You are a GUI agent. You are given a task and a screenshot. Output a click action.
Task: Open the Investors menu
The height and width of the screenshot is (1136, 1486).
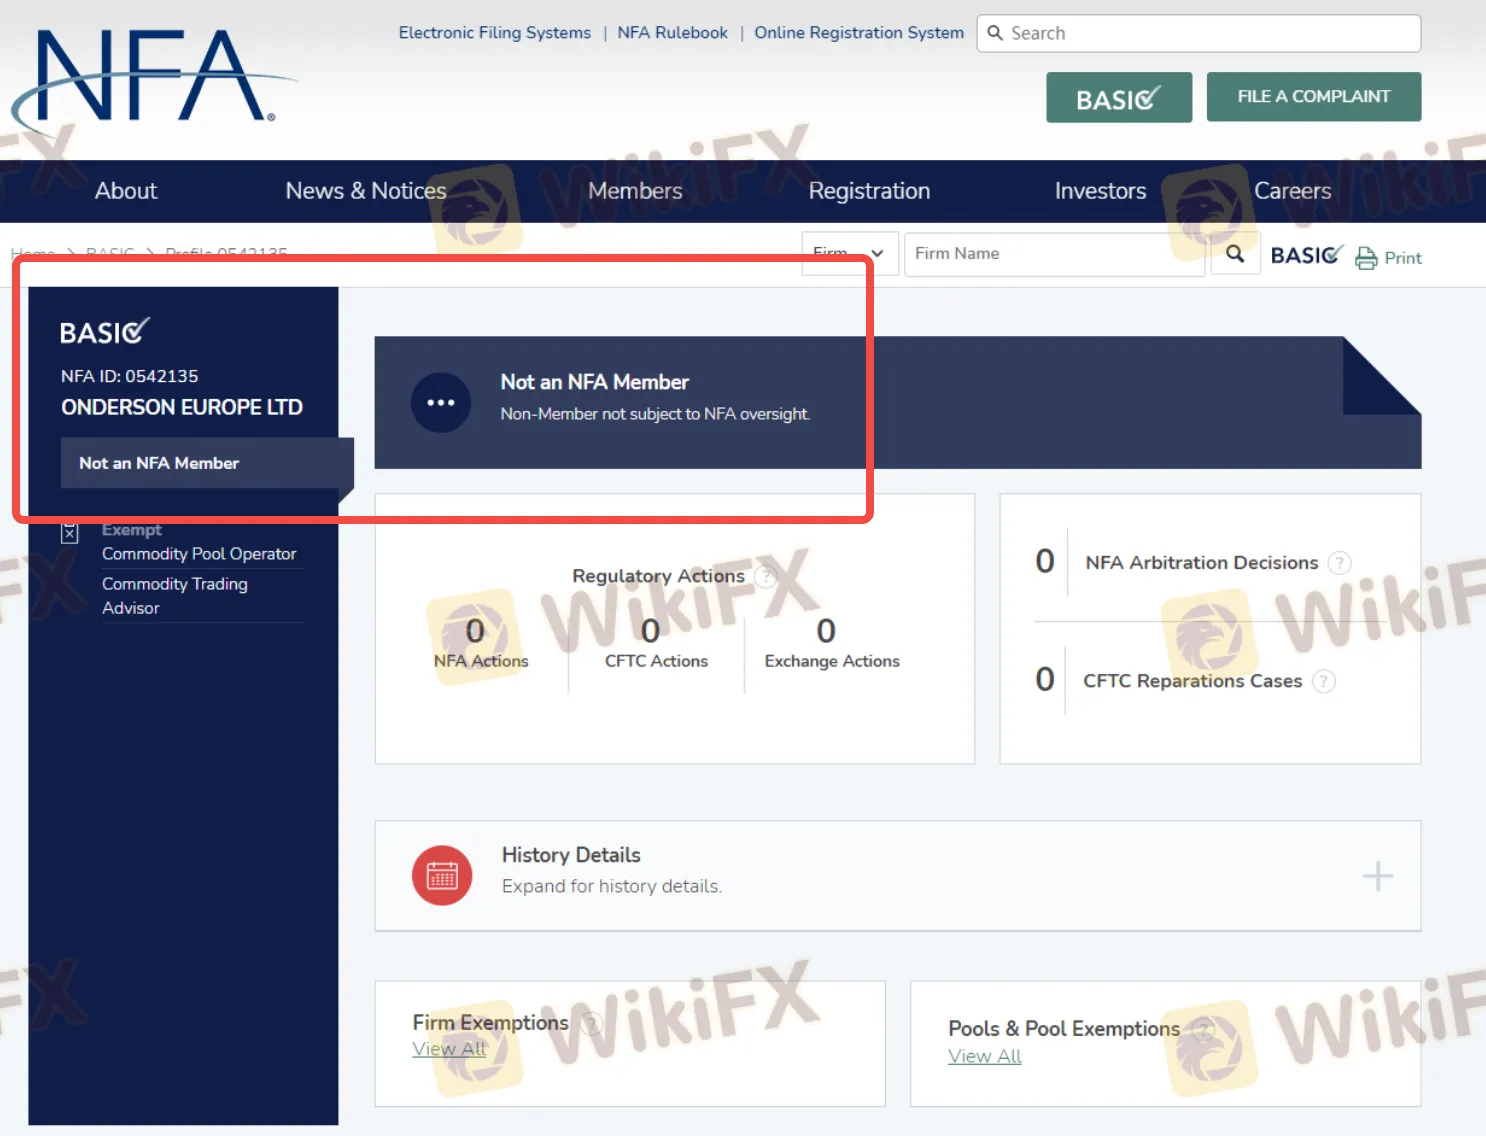click(1100, 191)
